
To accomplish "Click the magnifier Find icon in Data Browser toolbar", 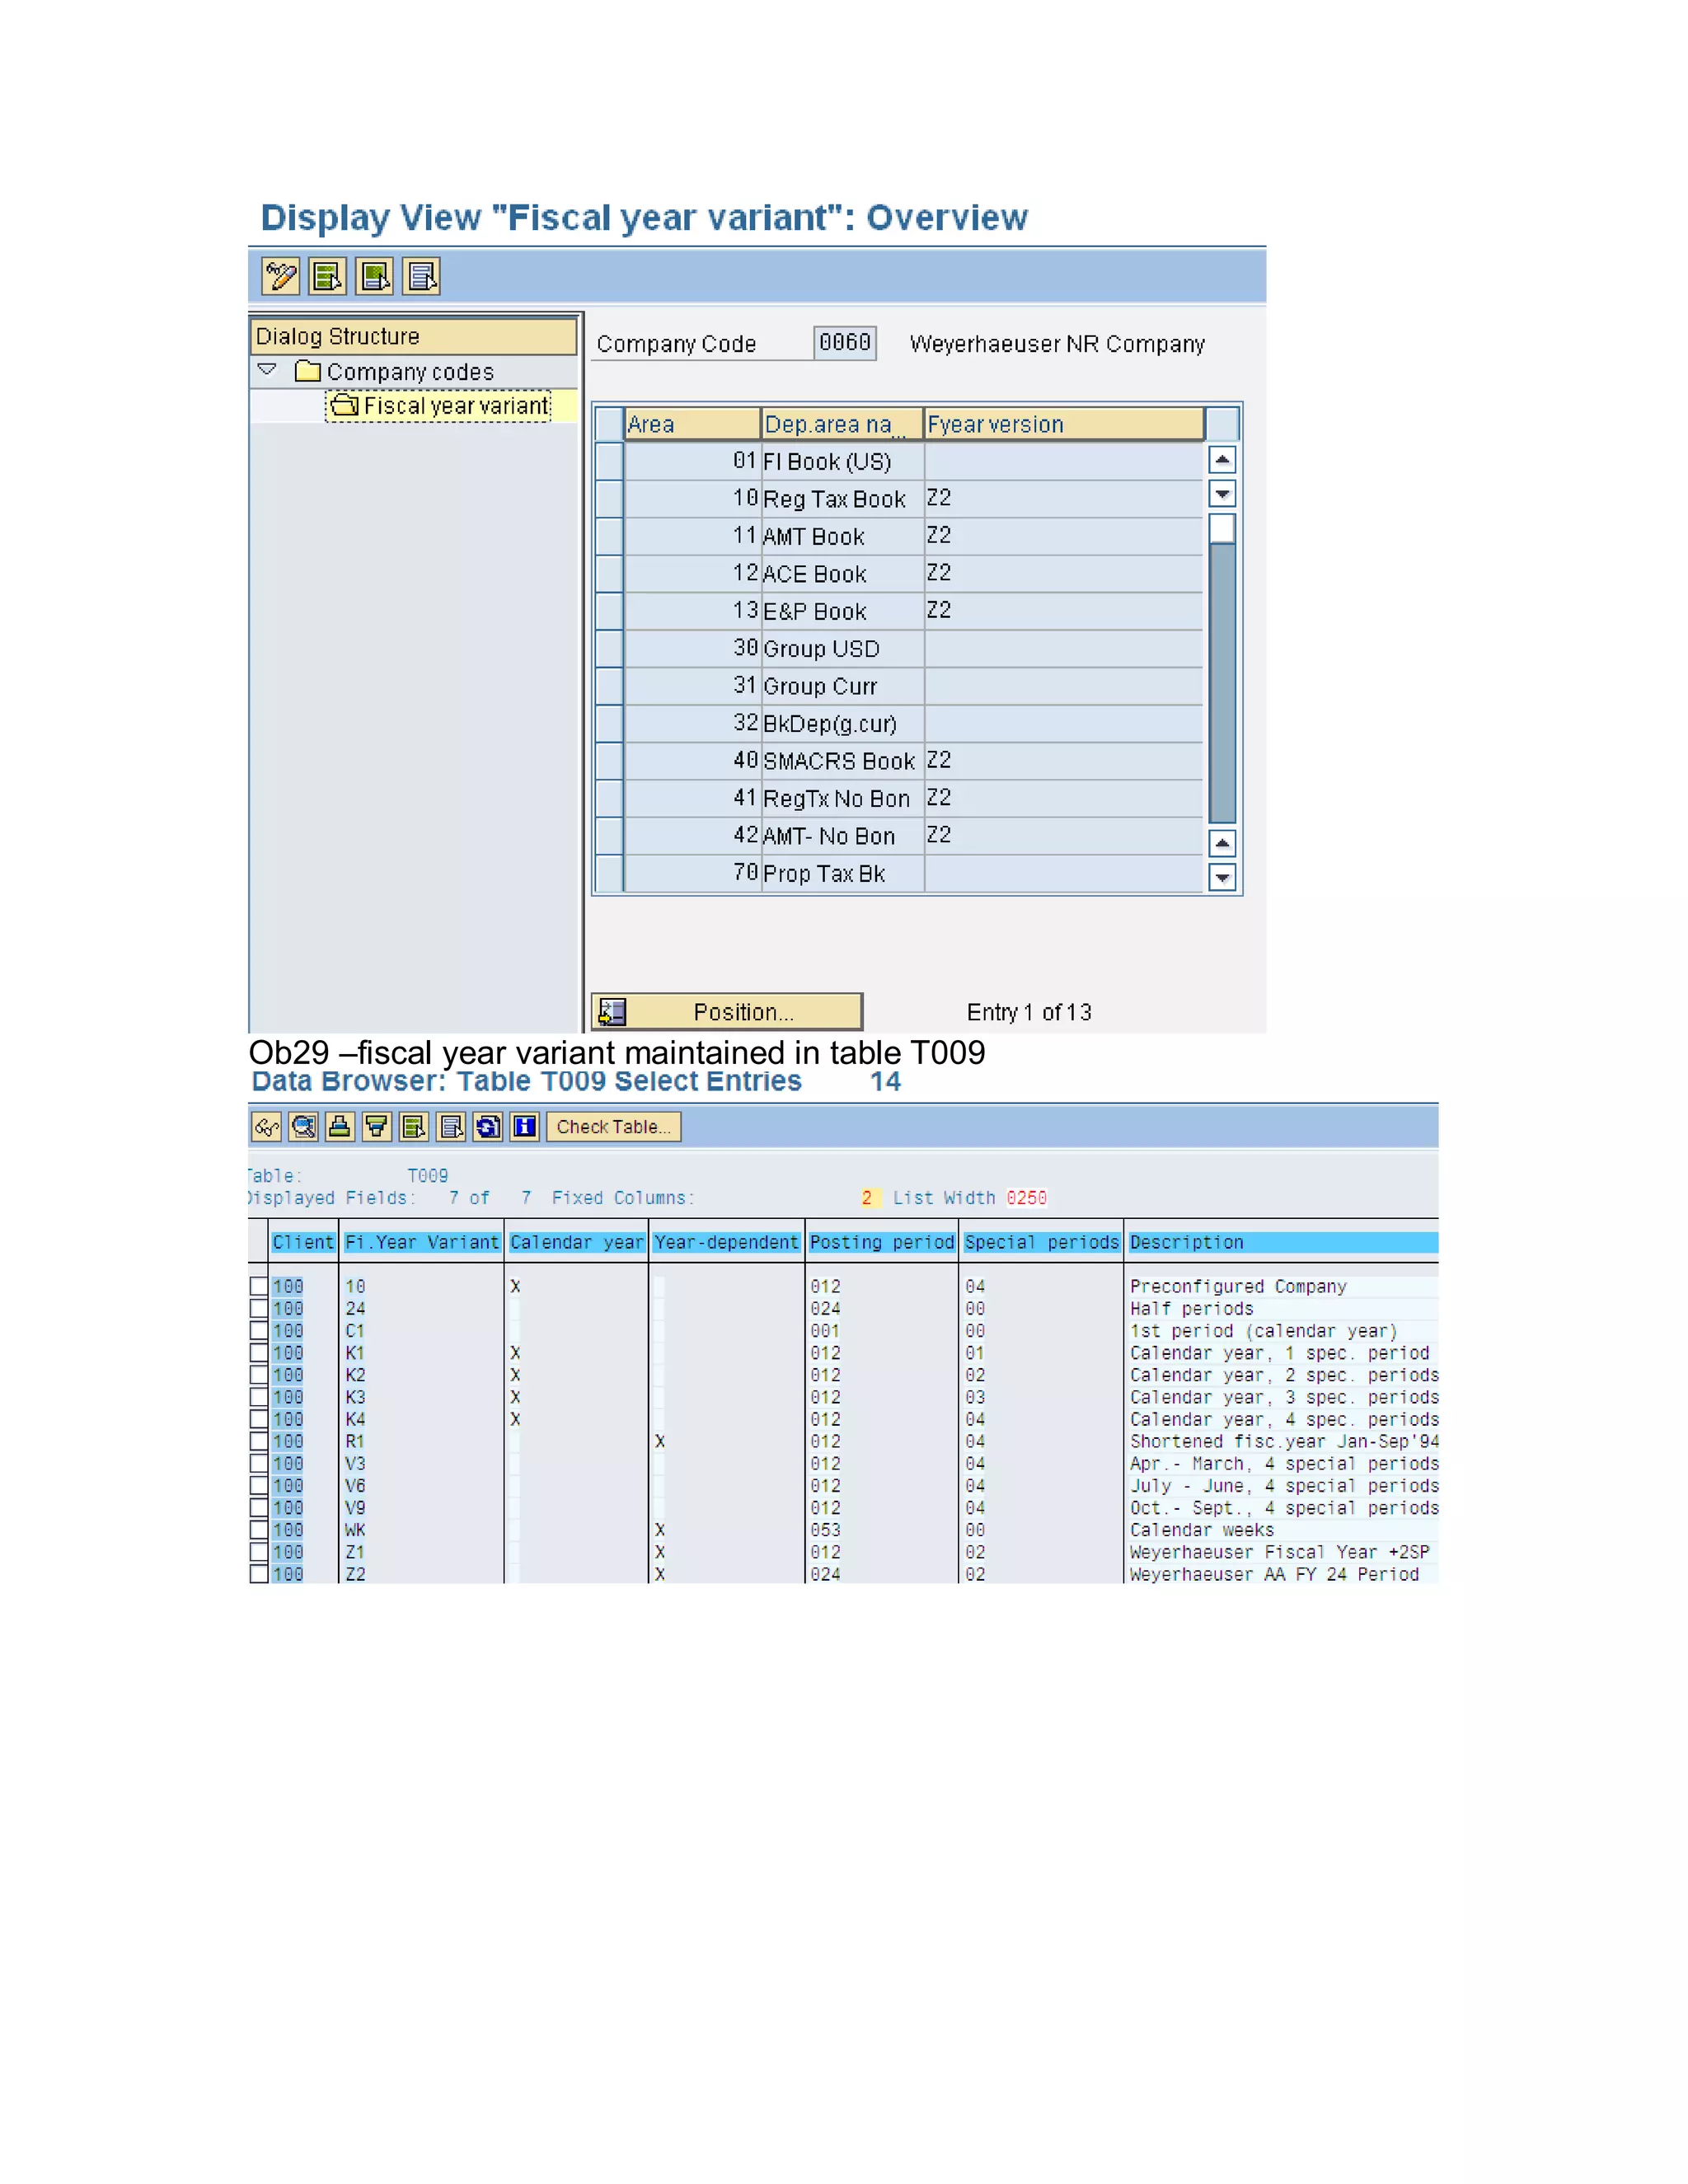I will (x=304, y=1127).
